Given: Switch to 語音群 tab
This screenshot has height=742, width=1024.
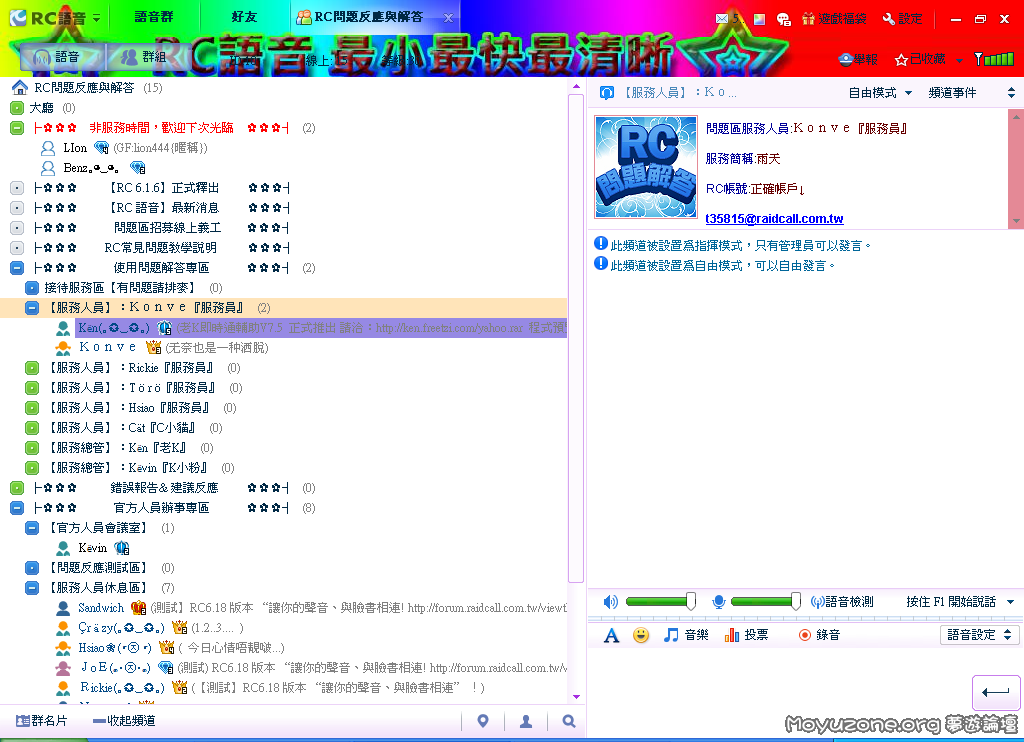Looking at the screenshot, I should coord(154,18).
